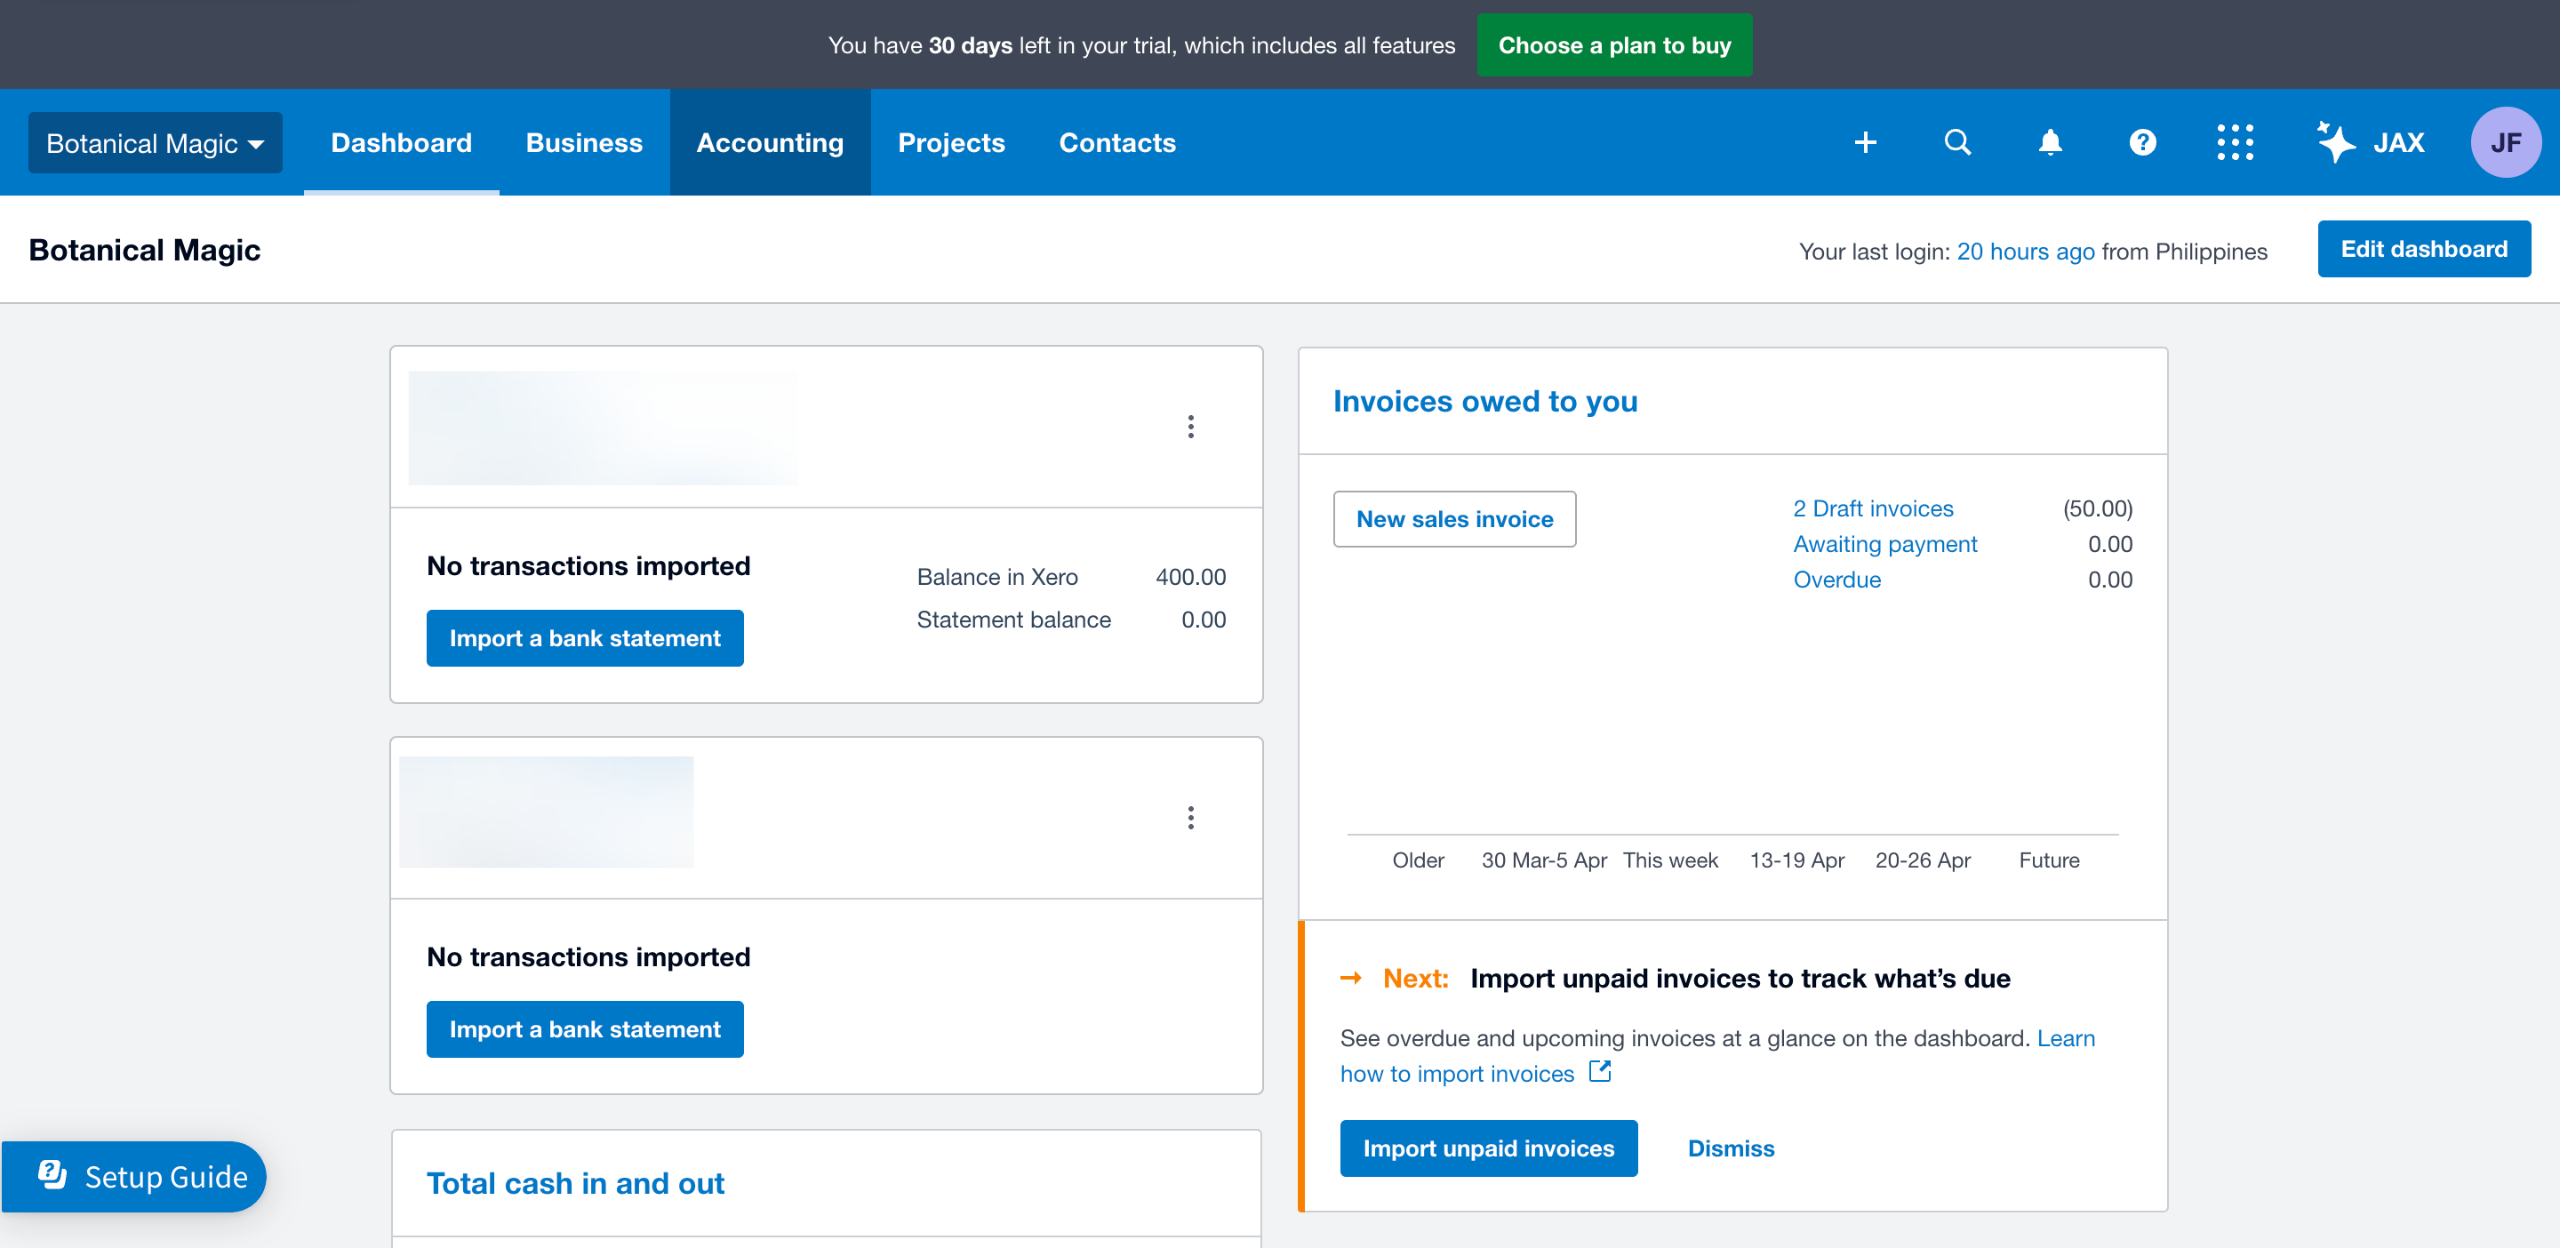Open the Projects tab
2560x1248 pixels.
[x=951, y=143]
